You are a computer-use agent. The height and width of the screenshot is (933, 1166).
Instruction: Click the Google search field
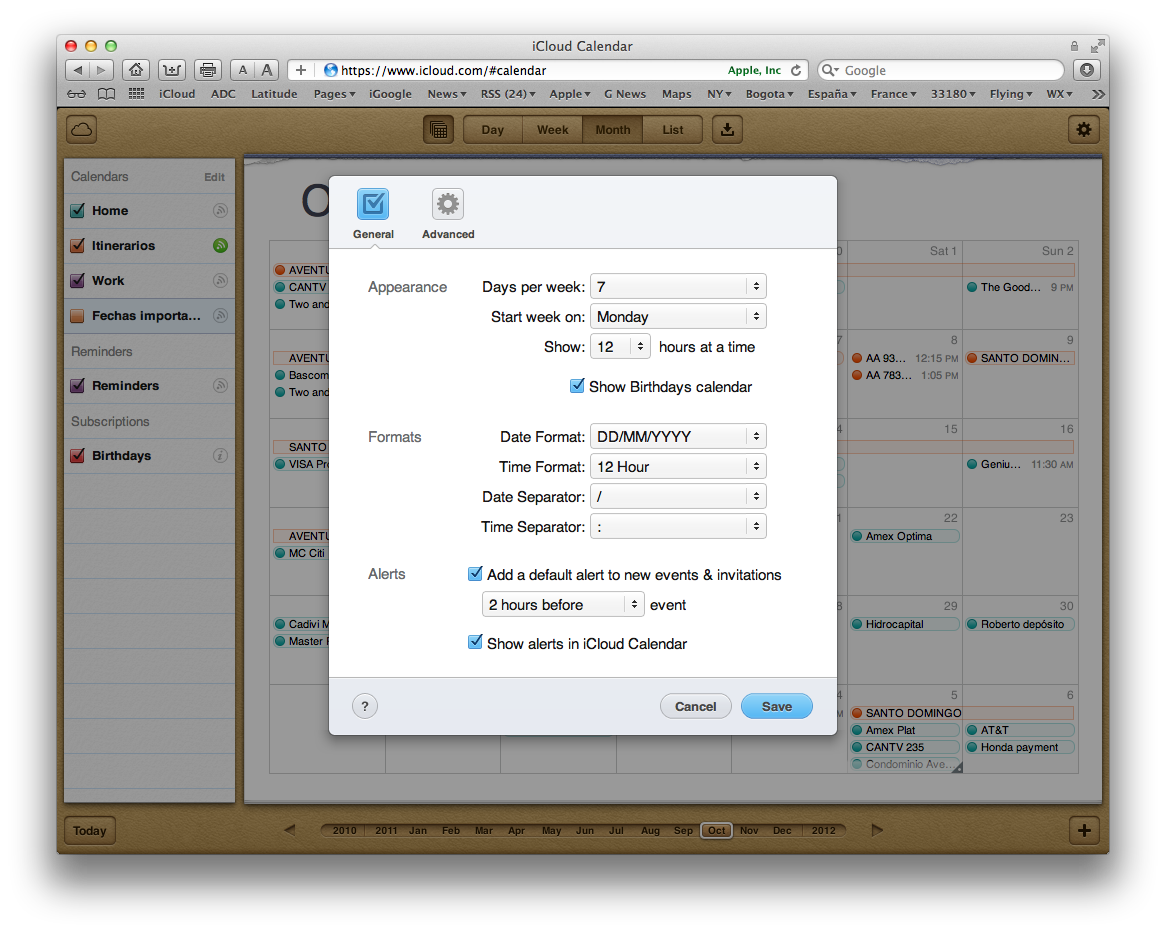(x=941, y=70)
